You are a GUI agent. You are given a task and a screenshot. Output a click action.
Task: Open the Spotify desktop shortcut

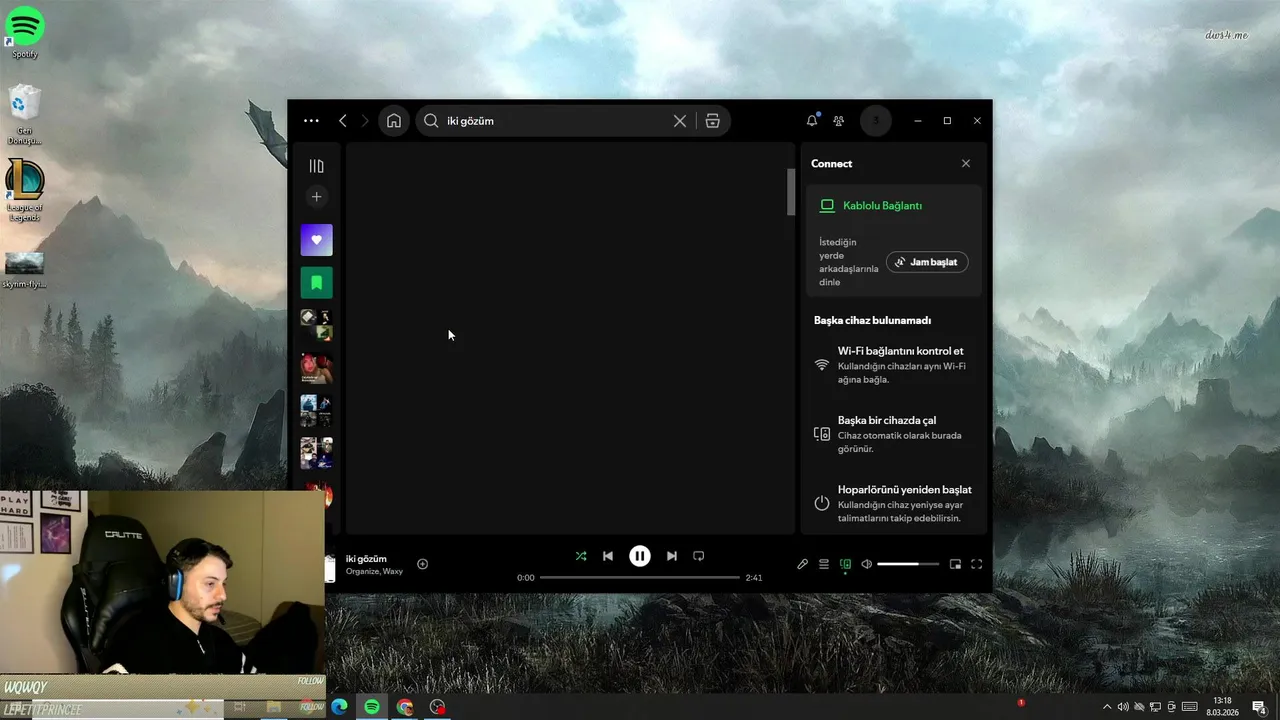25,32
